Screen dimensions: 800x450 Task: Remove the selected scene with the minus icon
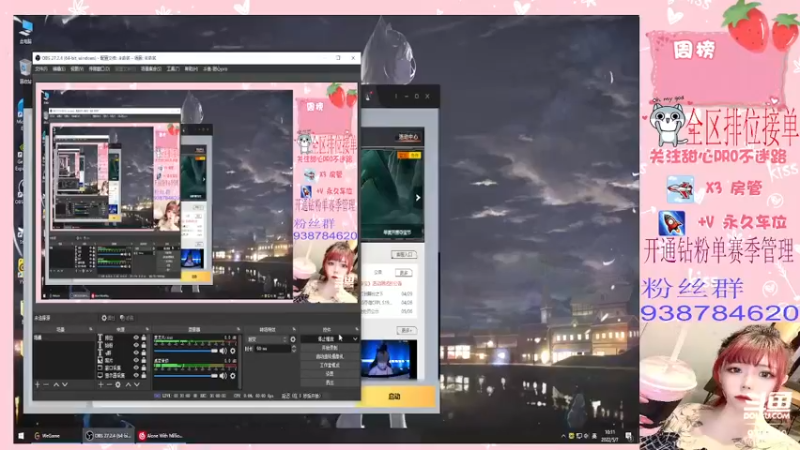46,385
